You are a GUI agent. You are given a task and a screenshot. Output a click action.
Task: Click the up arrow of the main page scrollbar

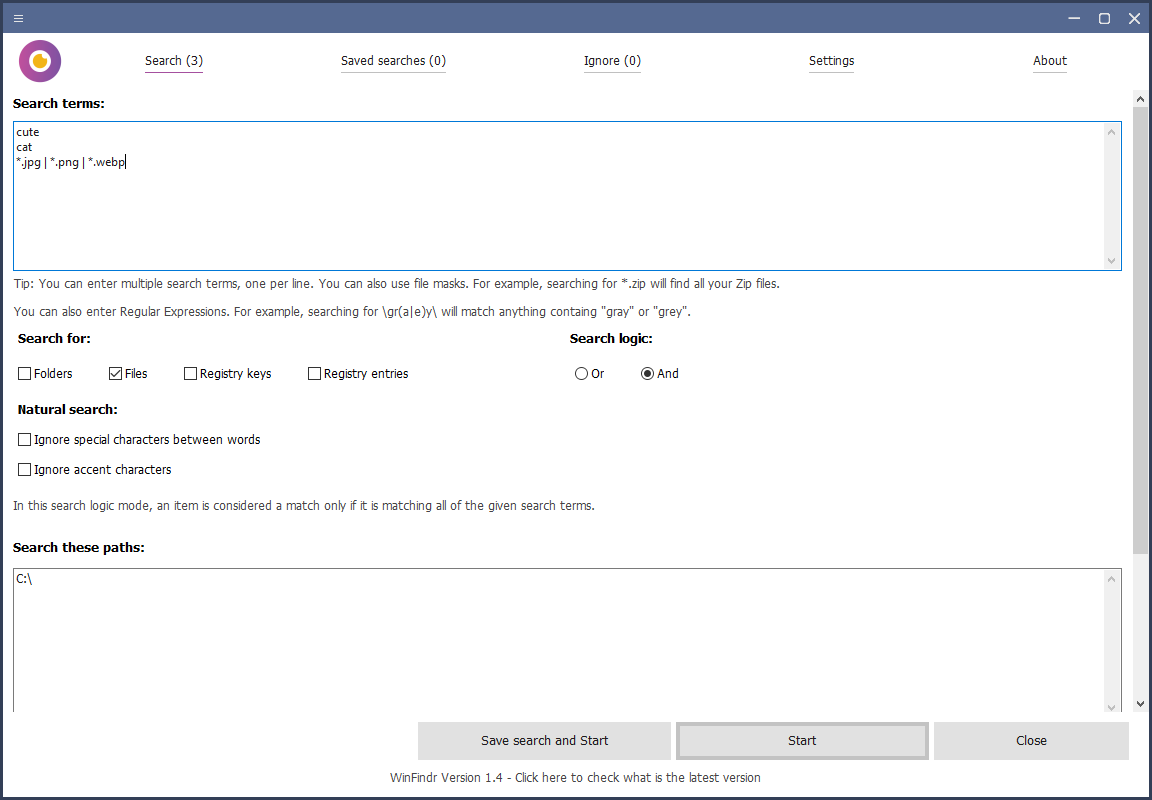click(1140, 98)
